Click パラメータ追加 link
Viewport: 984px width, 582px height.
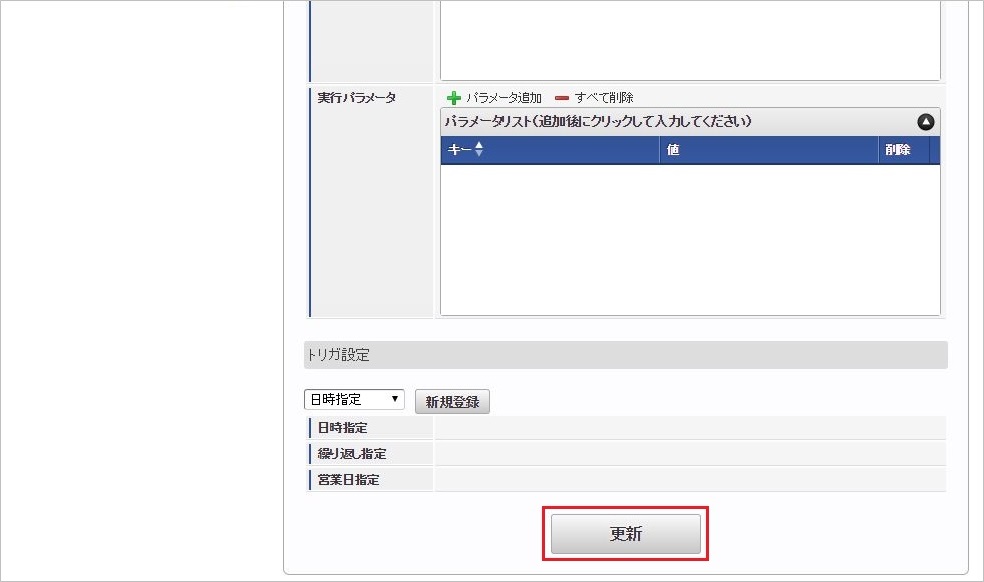503,98
